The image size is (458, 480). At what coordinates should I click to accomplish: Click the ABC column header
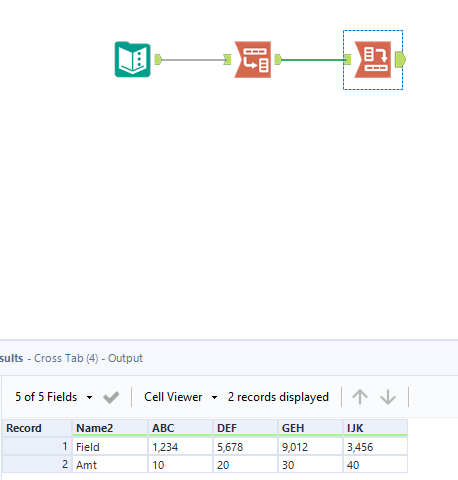point(180,428)
